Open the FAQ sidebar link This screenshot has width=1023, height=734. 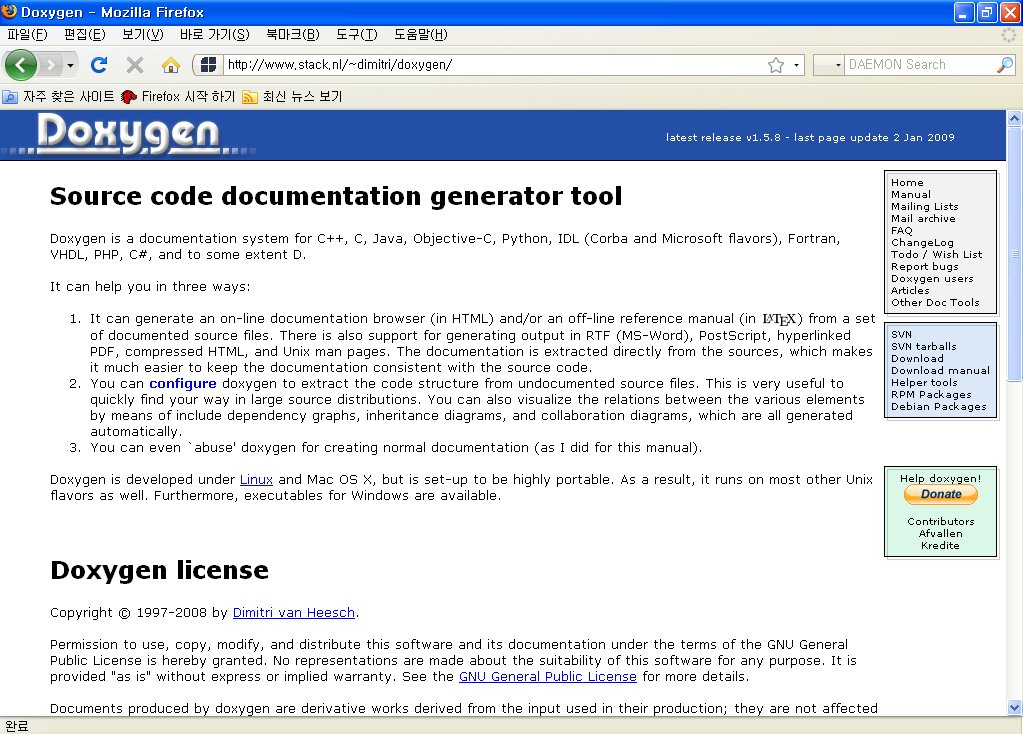(902, 230)
